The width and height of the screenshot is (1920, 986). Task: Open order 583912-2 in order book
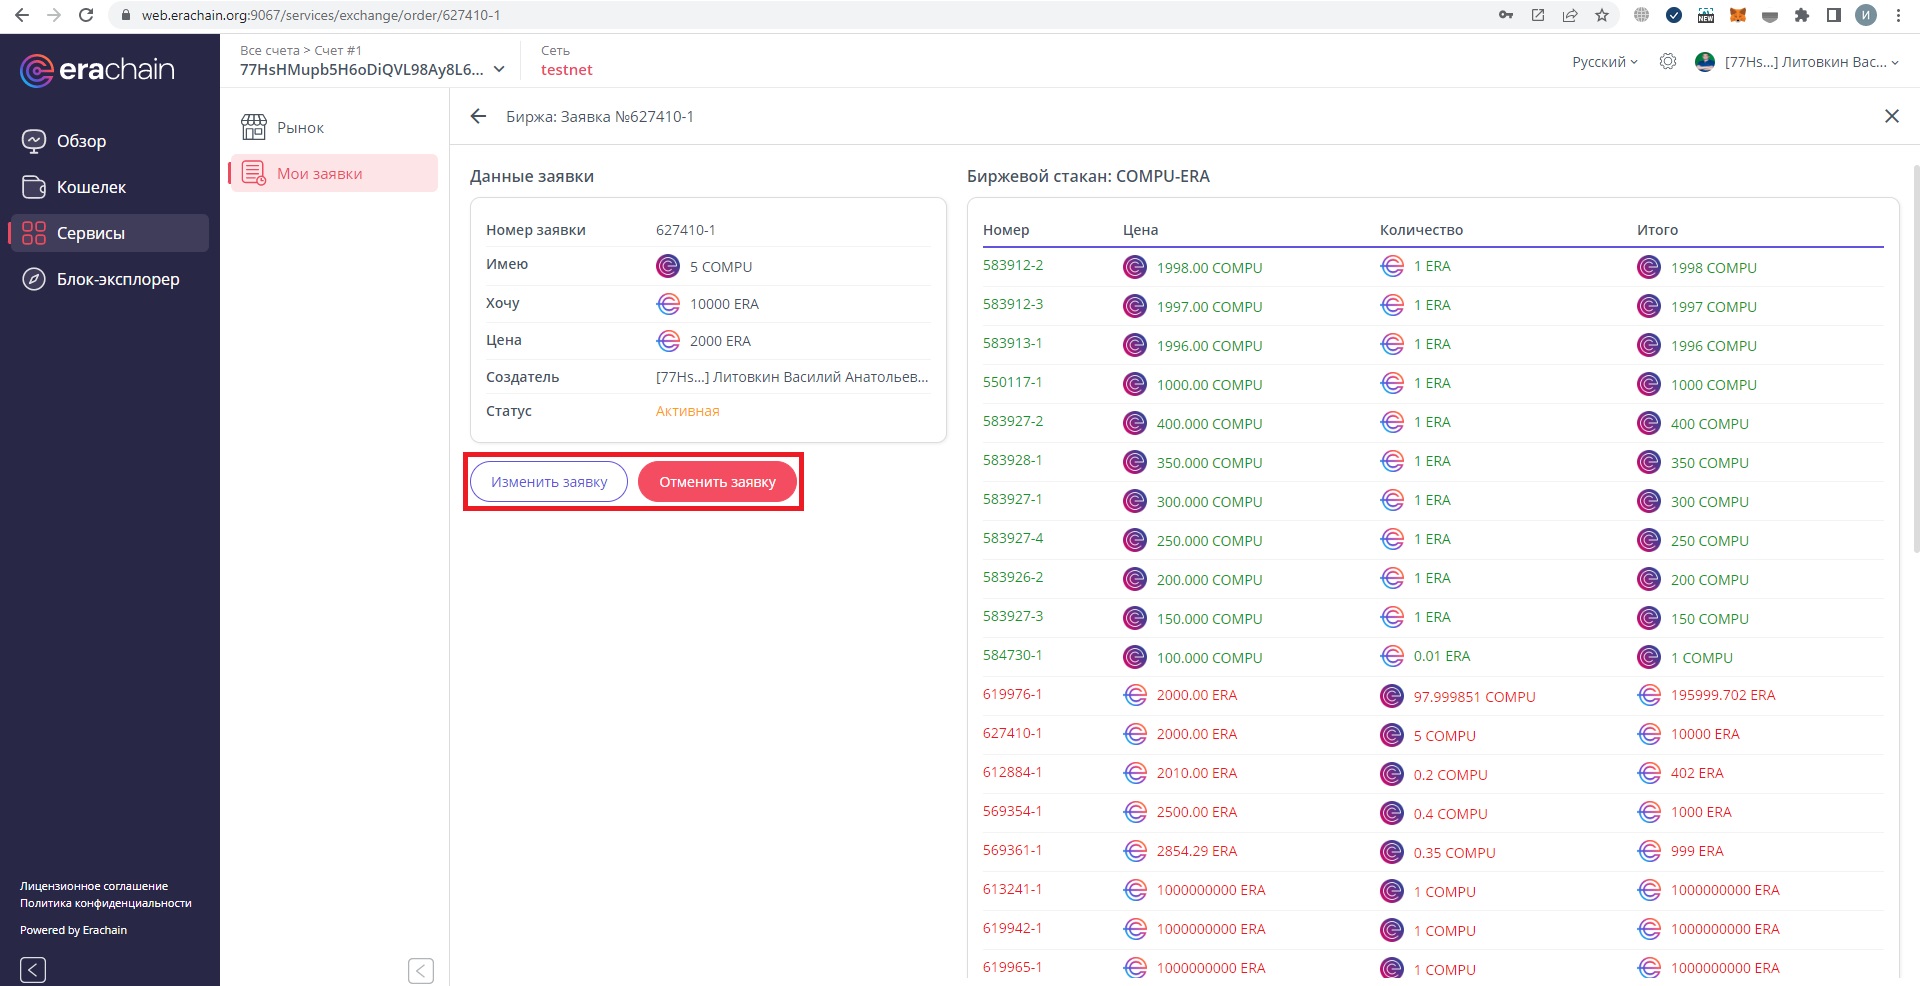1012,266
